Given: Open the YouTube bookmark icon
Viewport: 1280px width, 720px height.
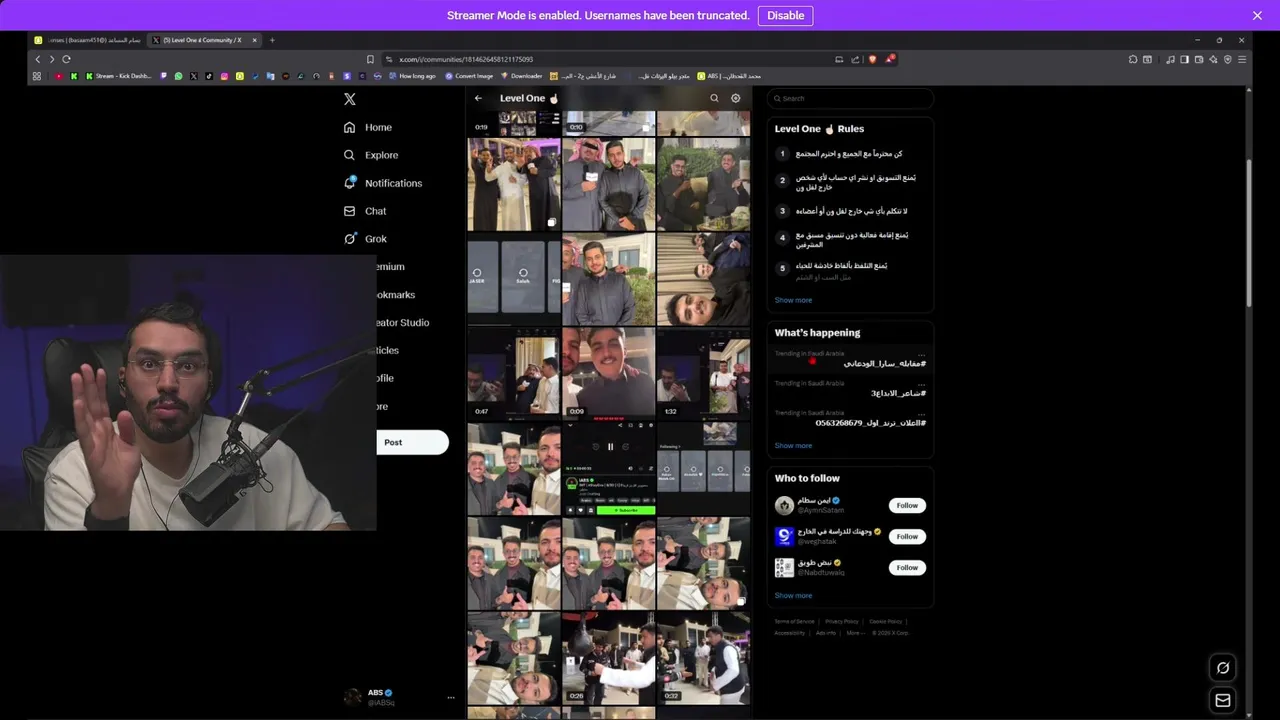Looking at the screenshot, I should pyautogui.click(x=58, y=76).
